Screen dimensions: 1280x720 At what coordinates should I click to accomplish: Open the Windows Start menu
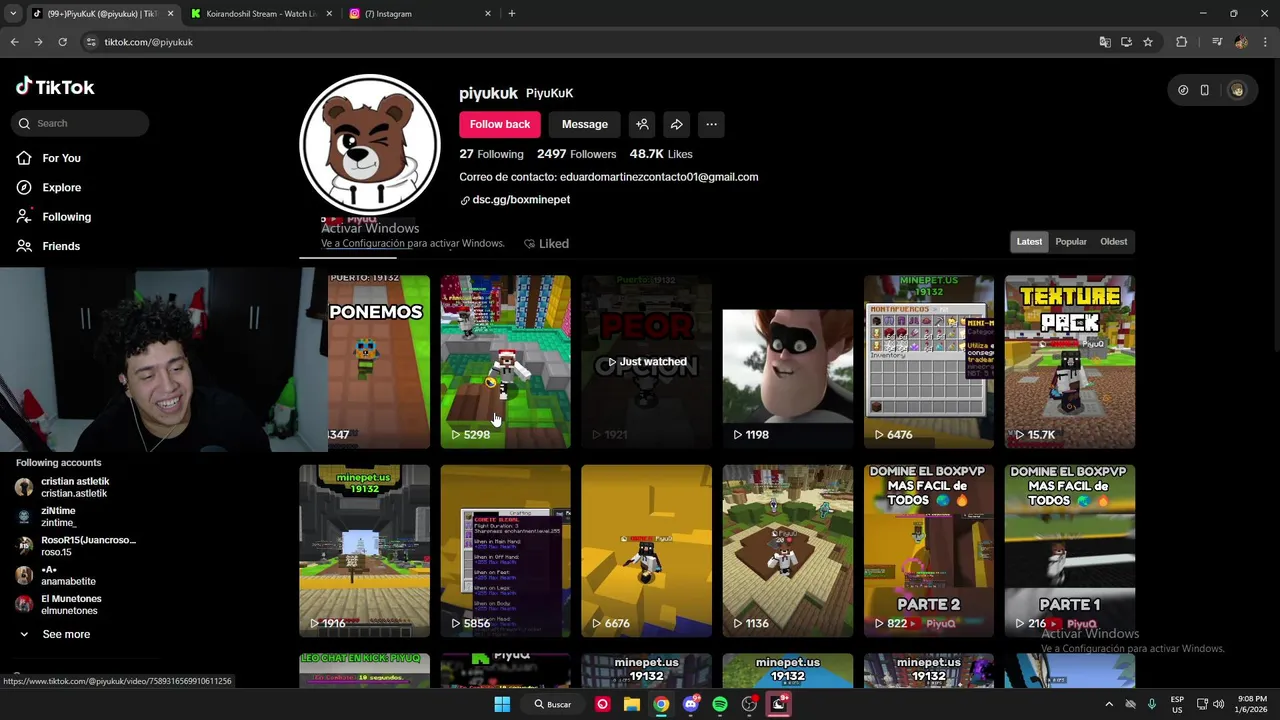(502, 704)
